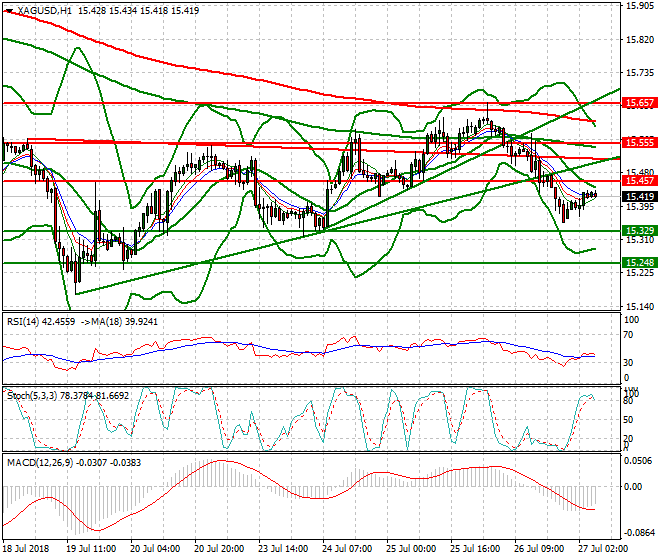Click the chart menu triangle beside XAGUSD,H1
This screenshot has height=560, width=660.
9,11
